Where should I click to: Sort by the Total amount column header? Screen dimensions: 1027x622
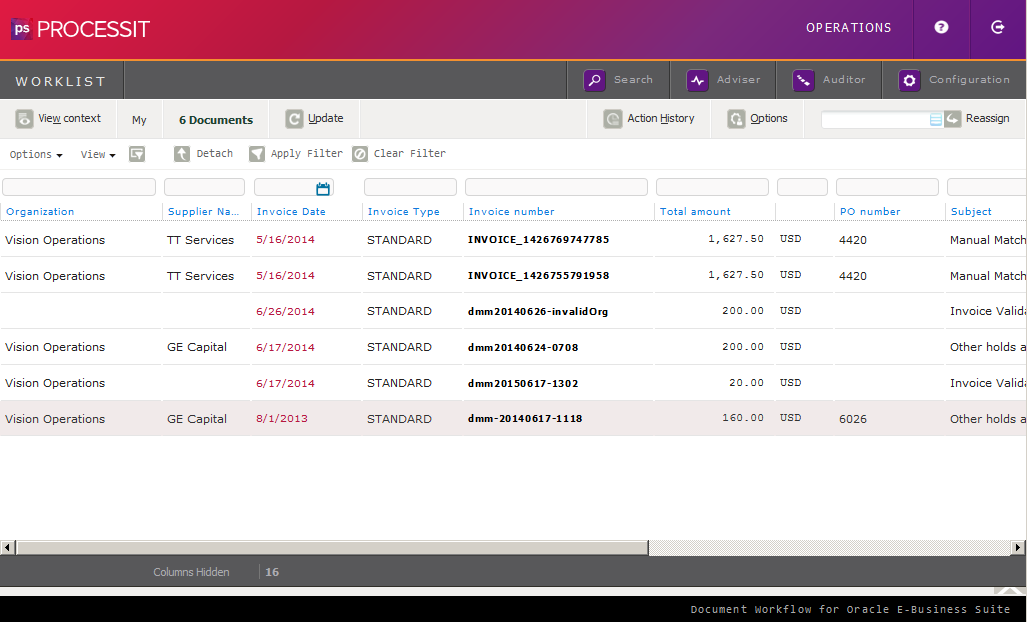tap(695, 212)
